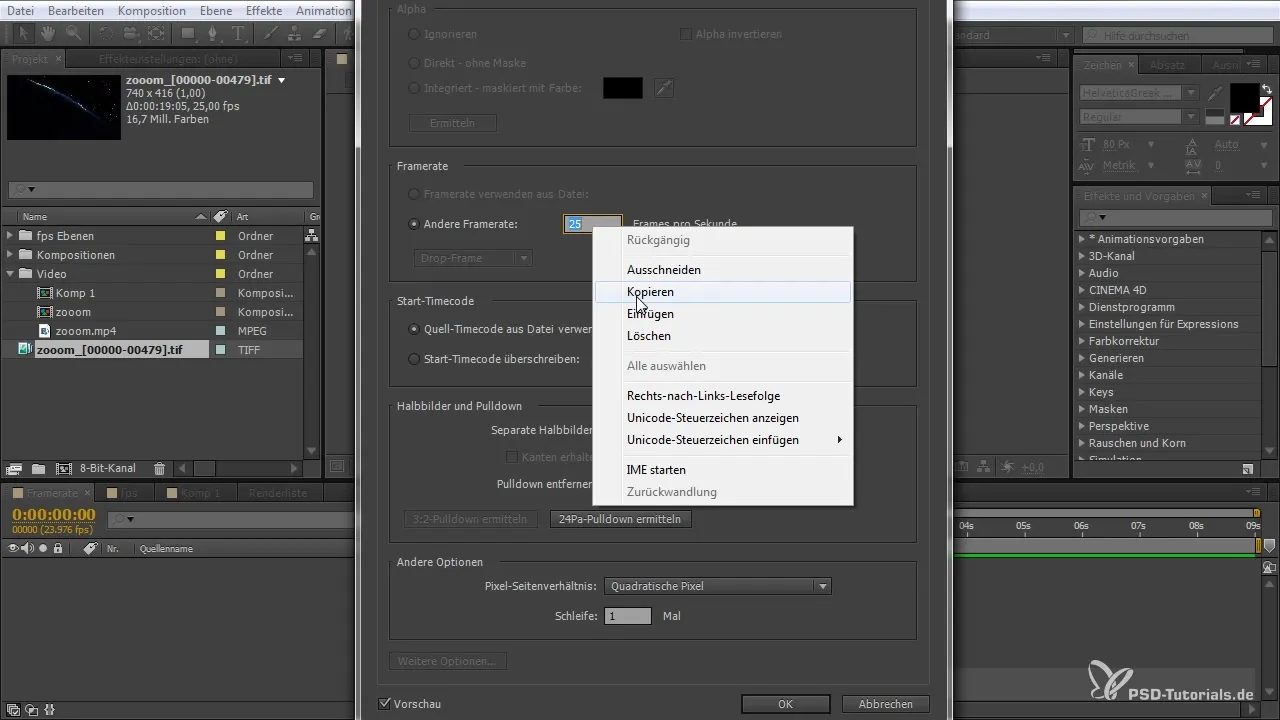Click the eye video column icon in timeline
The height and width of the screenshot is (720, 1280).
pos(14,548)
